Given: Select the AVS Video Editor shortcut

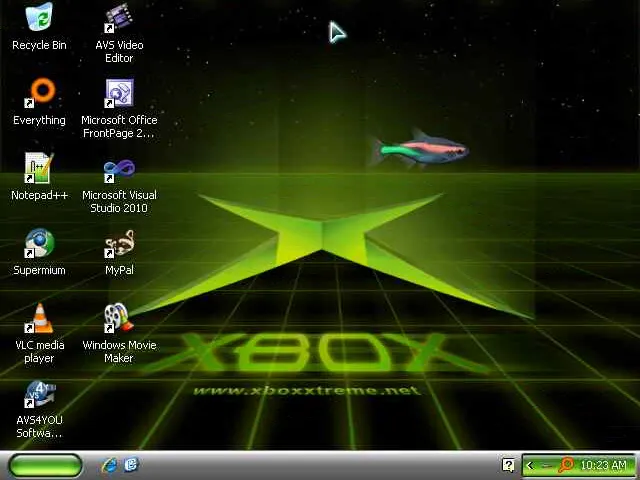Looking at the screenshot, I should [119, 18].
